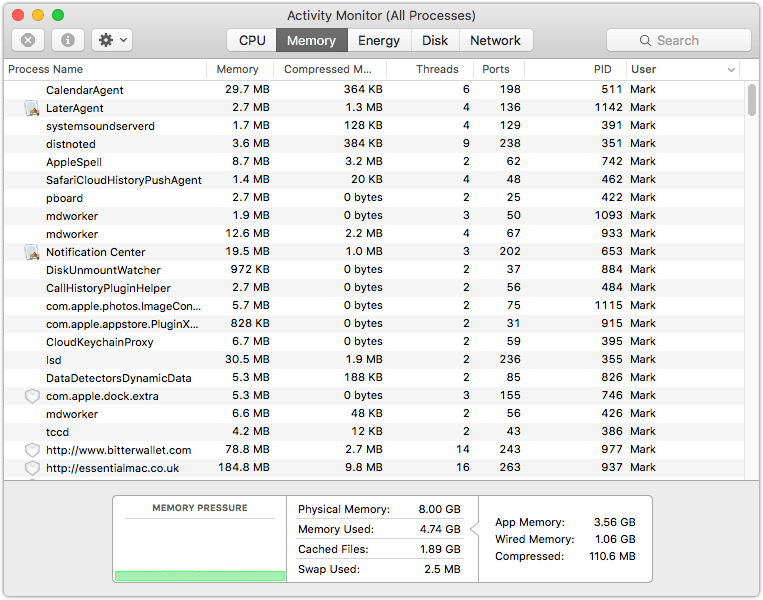Select the DataDetectorsDynamicData process
The height and width of the screenshot is (600, 763).
(374, 378)
